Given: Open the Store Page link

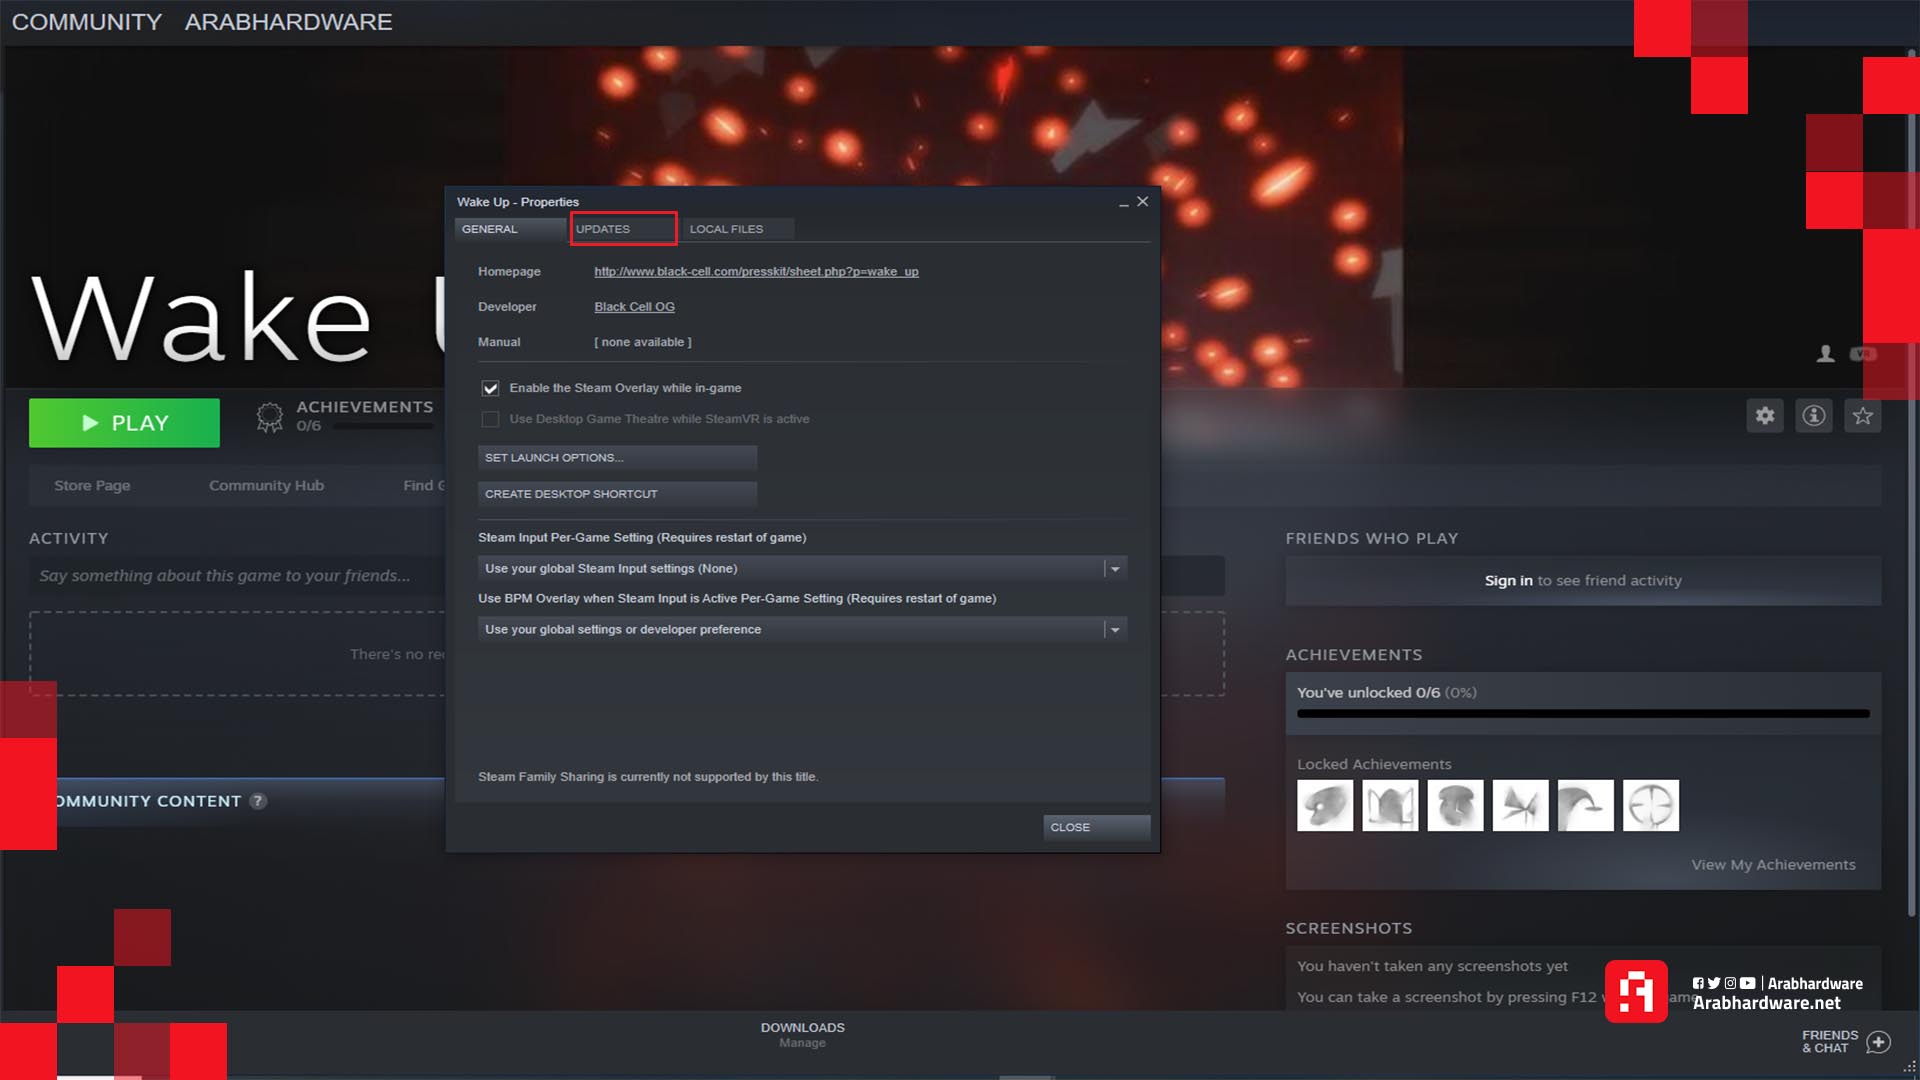Looking at the screenshot, I should click(92, 485).
